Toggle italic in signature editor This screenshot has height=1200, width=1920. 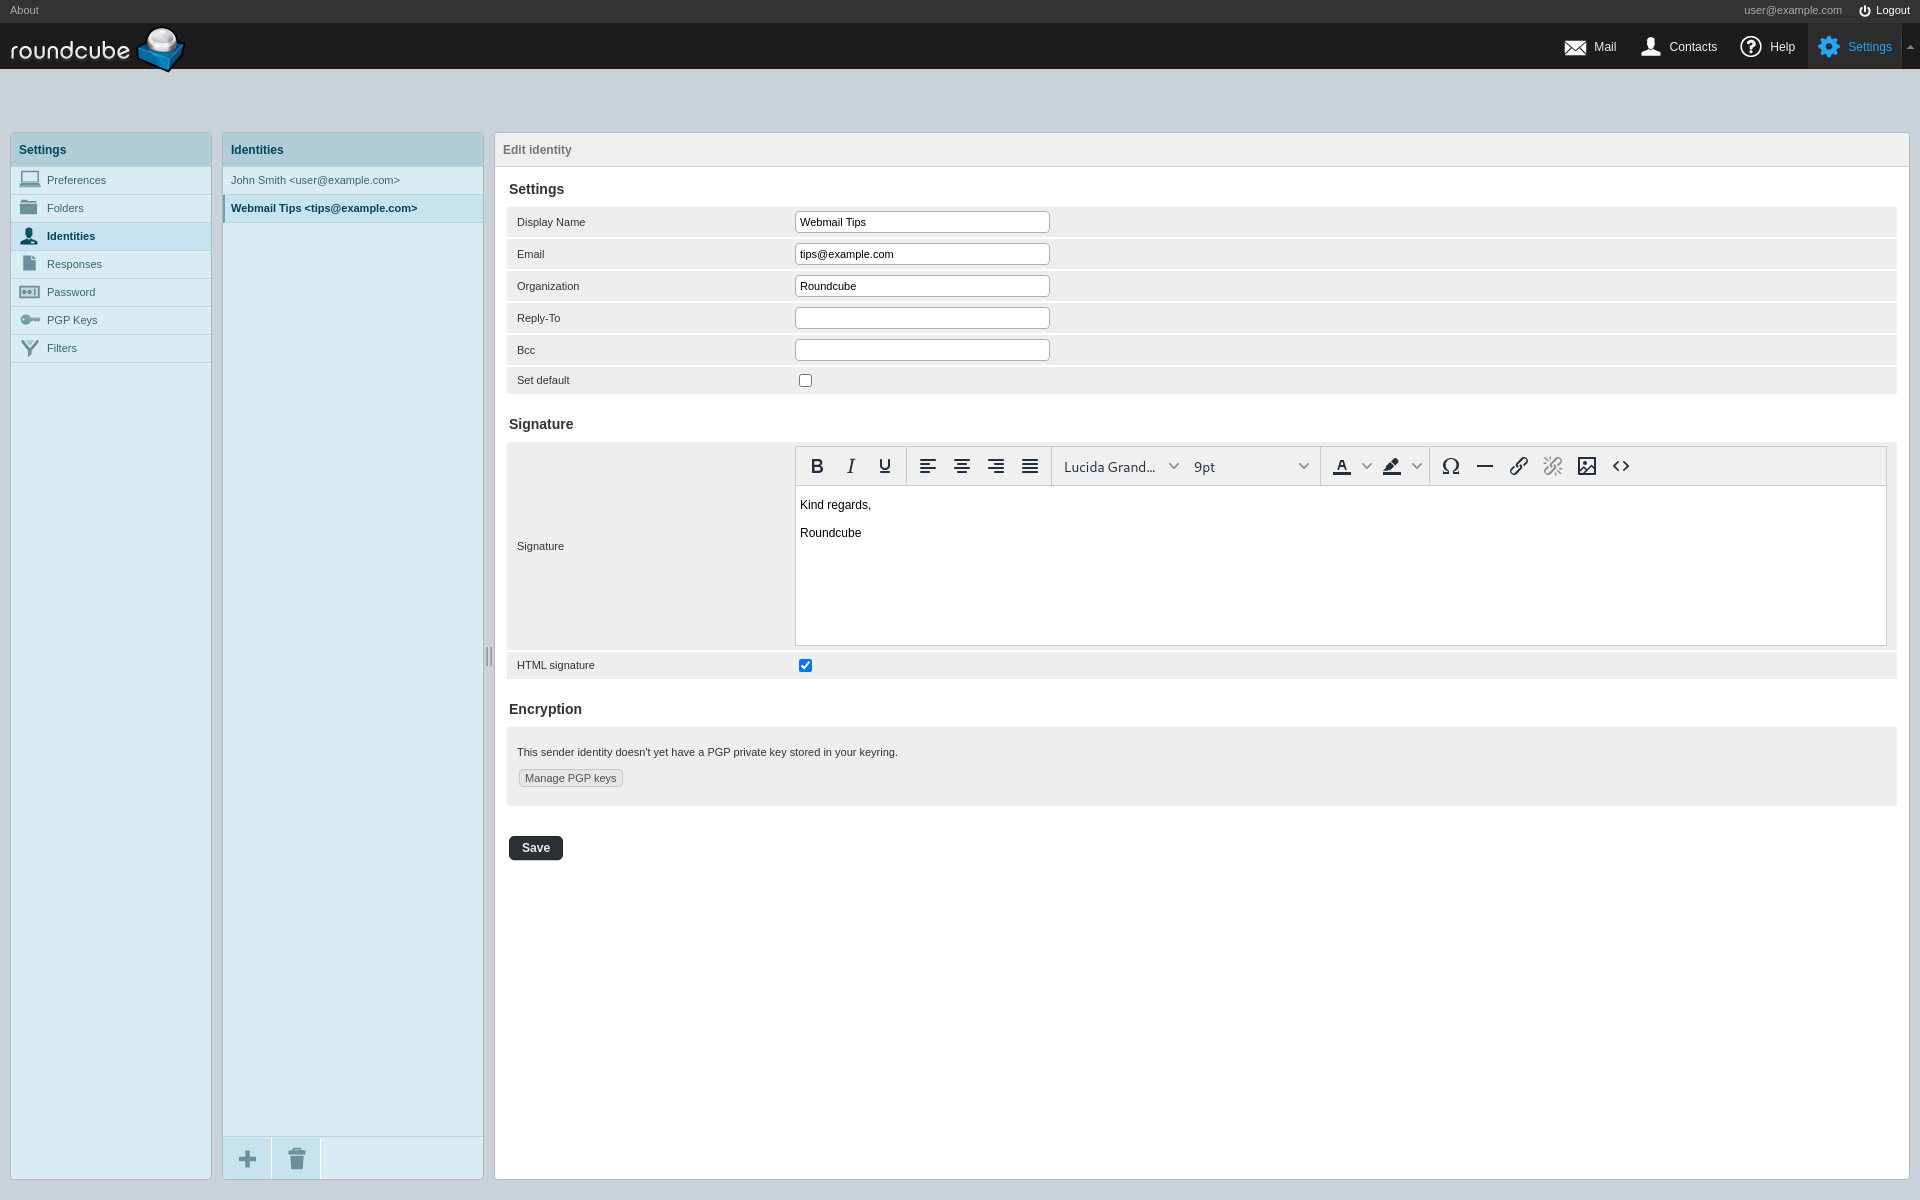(851, 466)
